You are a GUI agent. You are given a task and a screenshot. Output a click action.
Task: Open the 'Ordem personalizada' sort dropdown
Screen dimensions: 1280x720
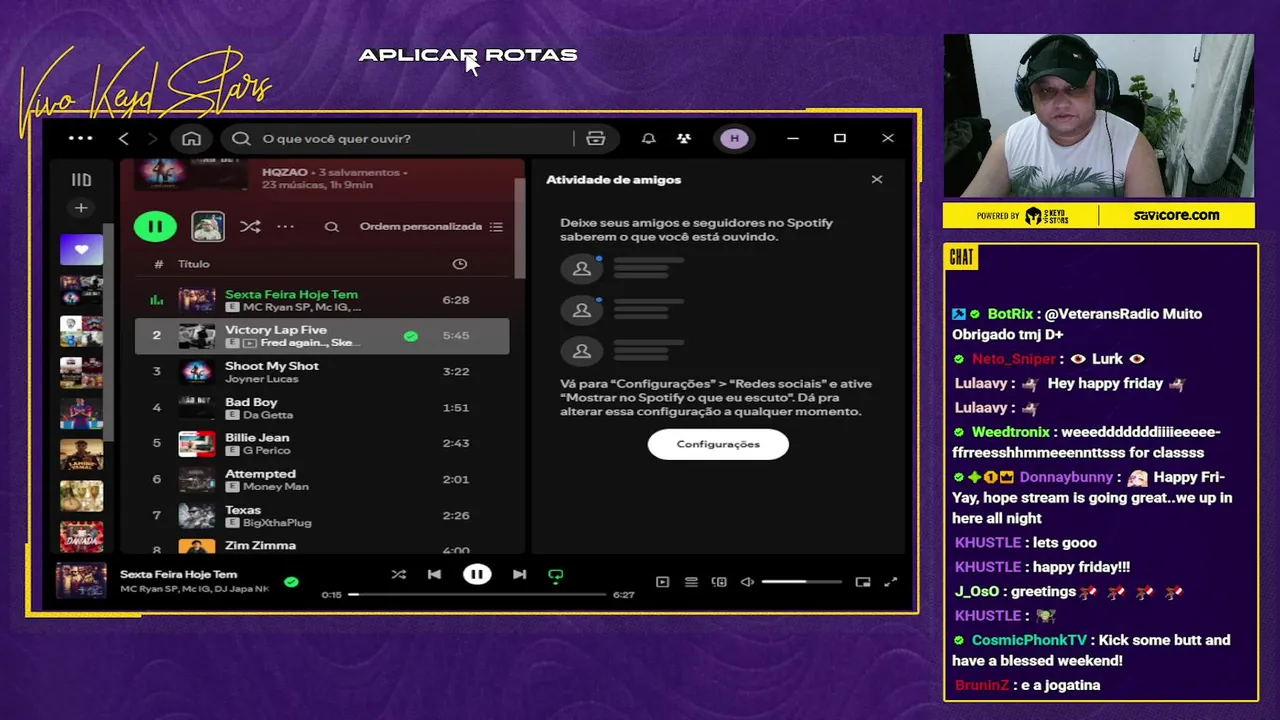[x=431, y=227]
